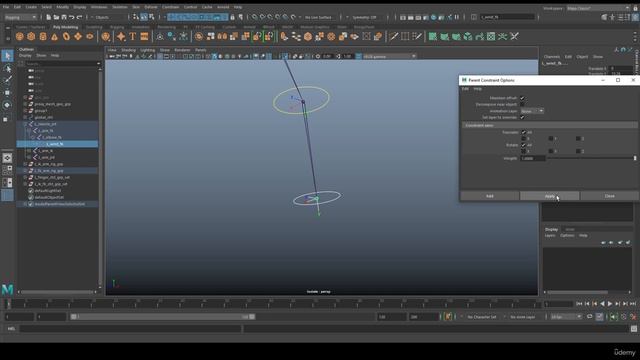Create a polygon torus from shelf
Screen dimensions: 640x360
[66, 37]
